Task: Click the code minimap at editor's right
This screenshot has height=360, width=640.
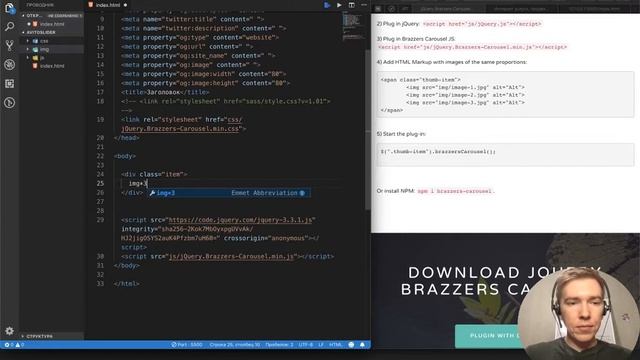Action: (353, 27)
